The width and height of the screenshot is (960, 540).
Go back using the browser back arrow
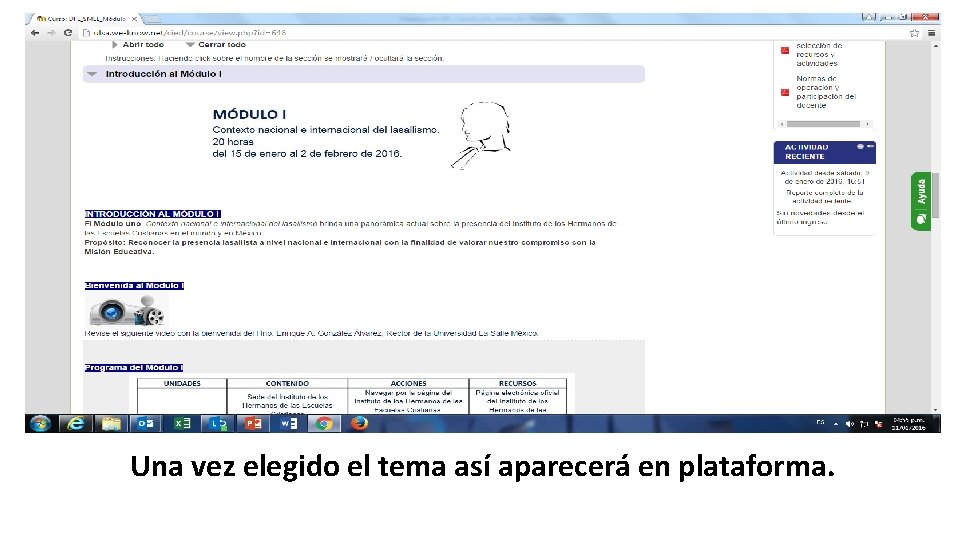[35, 33]
